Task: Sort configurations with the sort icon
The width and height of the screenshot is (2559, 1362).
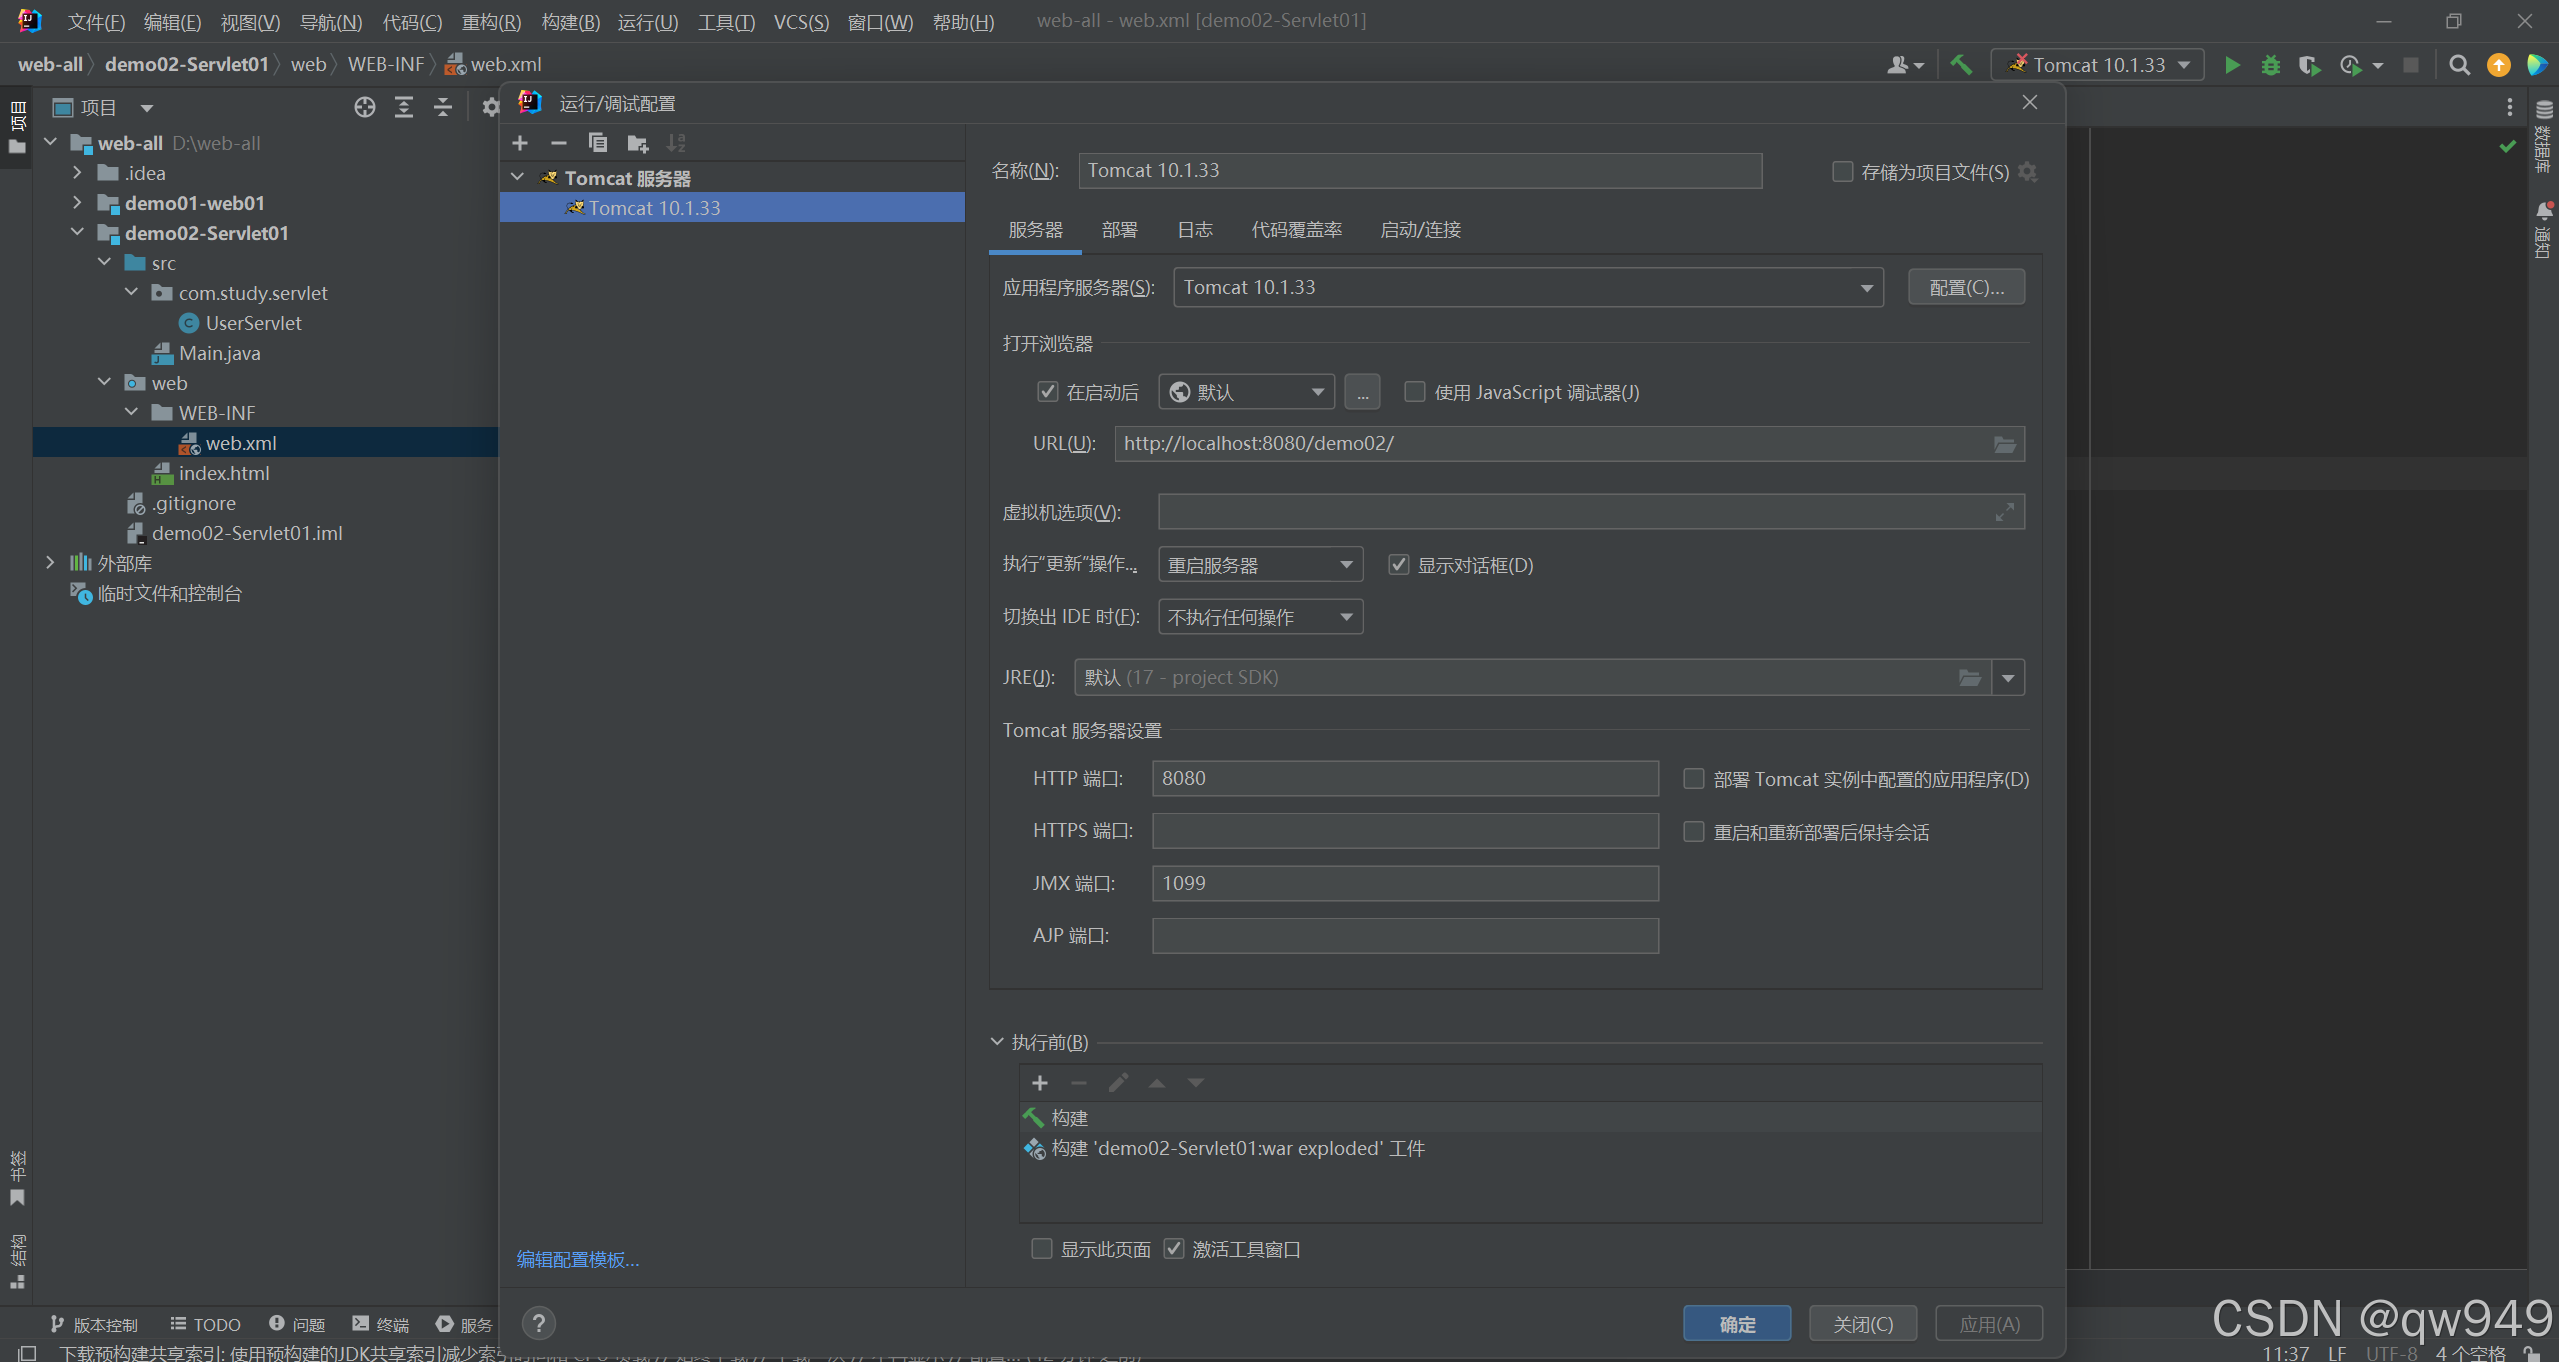Action: tap(677, 143)
